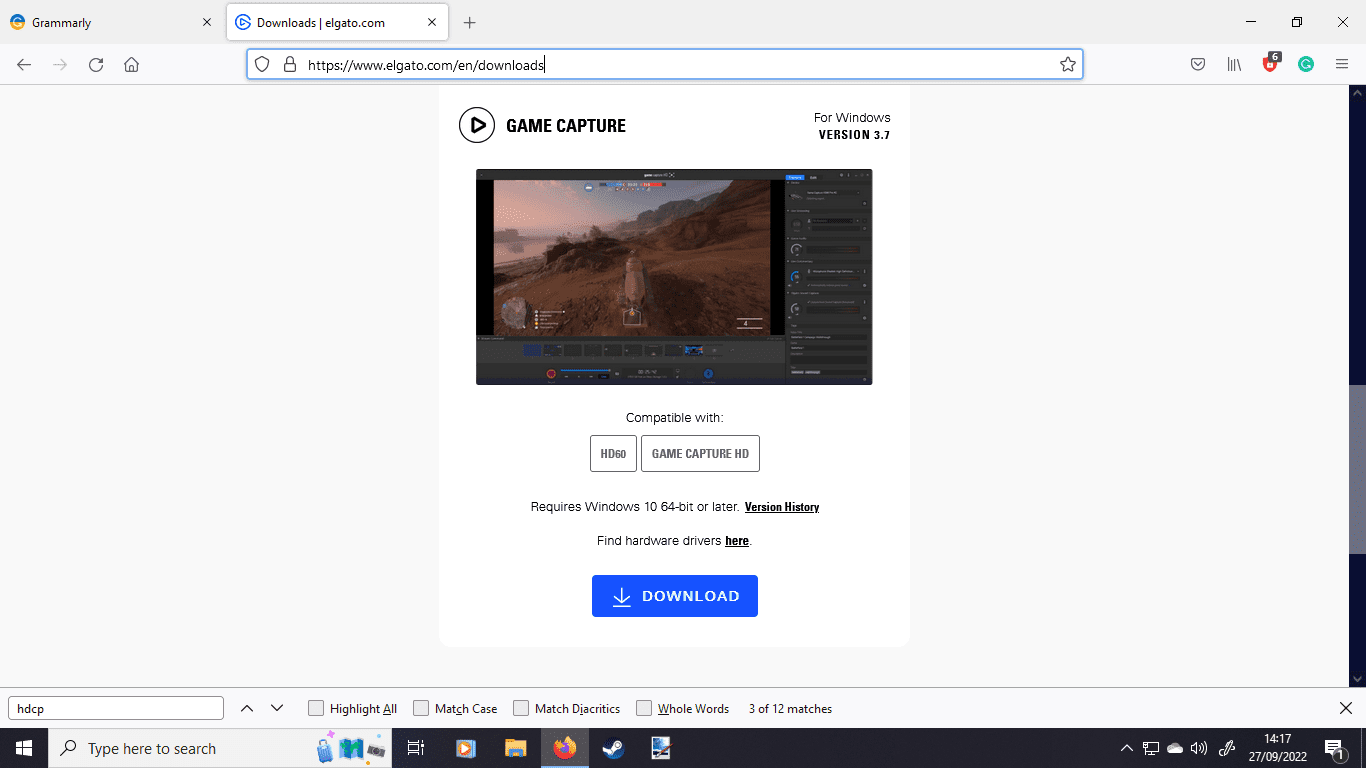The image size is (1366, 768).
Task: Open a new browser tab
Action: (470, 22)
